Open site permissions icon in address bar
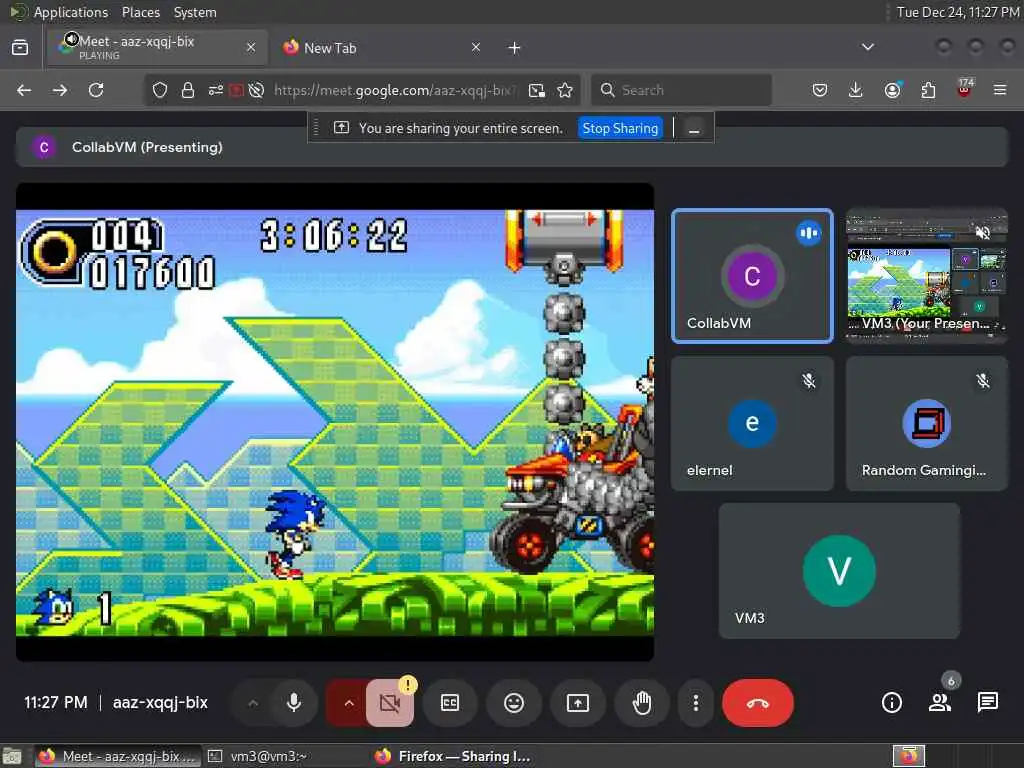 [216, 90]
